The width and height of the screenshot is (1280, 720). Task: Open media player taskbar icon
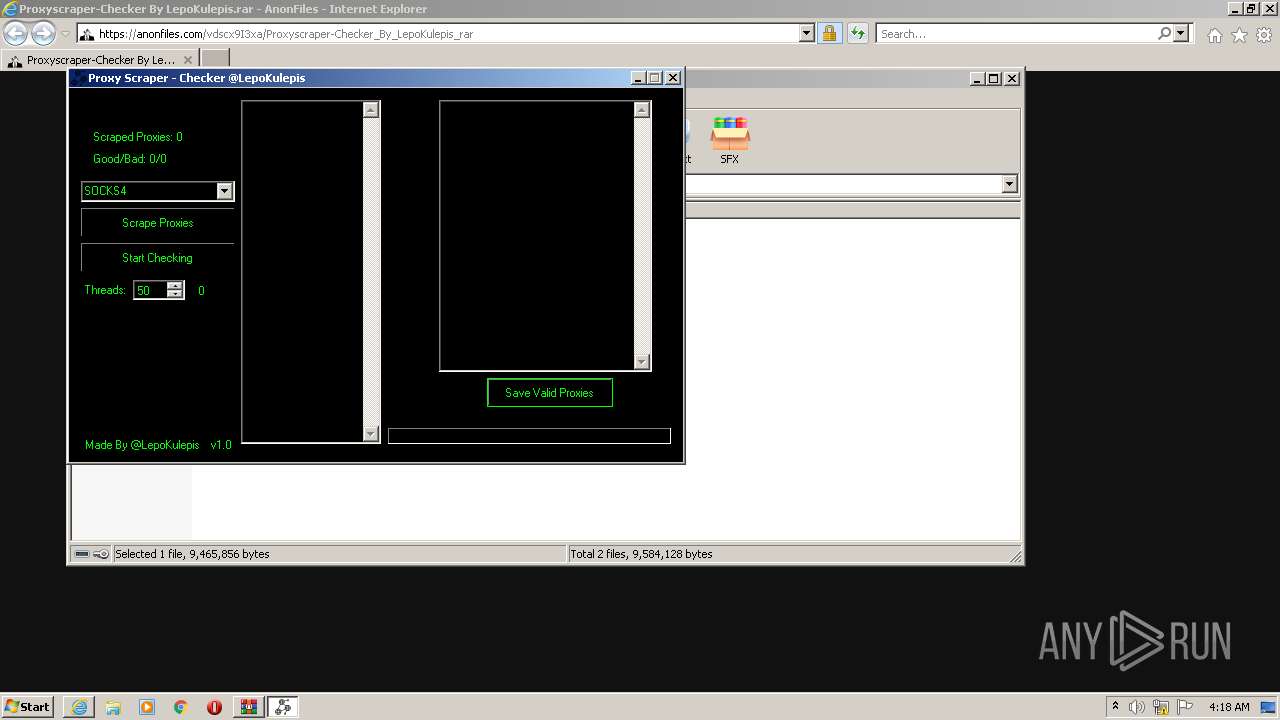147,707
